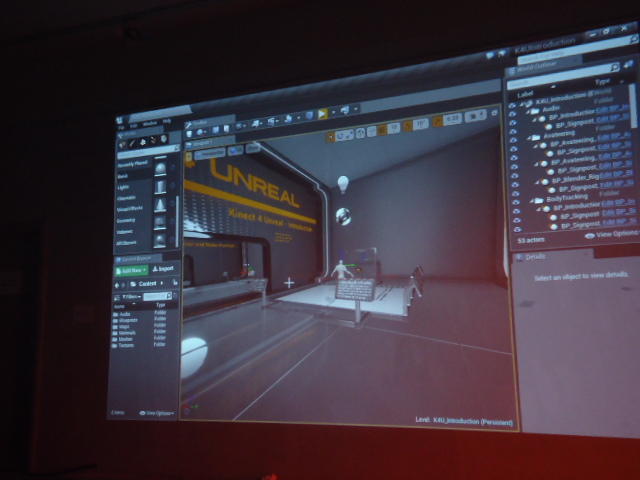Open the Launch options dropdown arrow
The height and width of the screenshot is (480, 640).
pos(356,109)
